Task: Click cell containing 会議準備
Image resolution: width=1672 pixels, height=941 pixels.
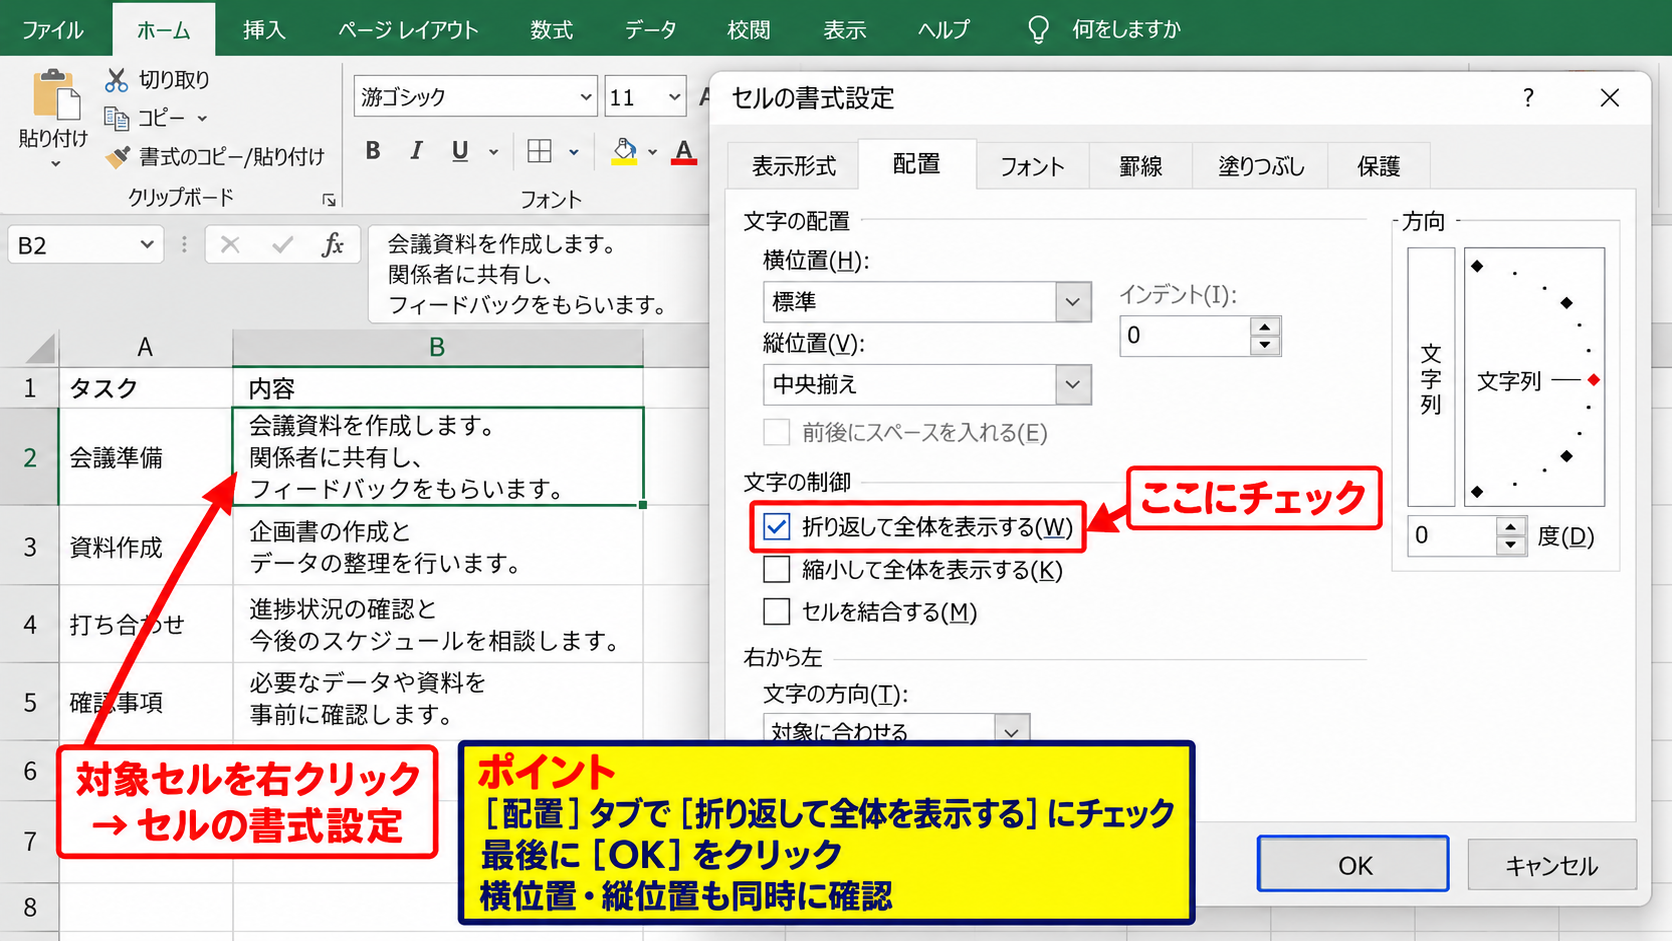Action: coord(146,457)
